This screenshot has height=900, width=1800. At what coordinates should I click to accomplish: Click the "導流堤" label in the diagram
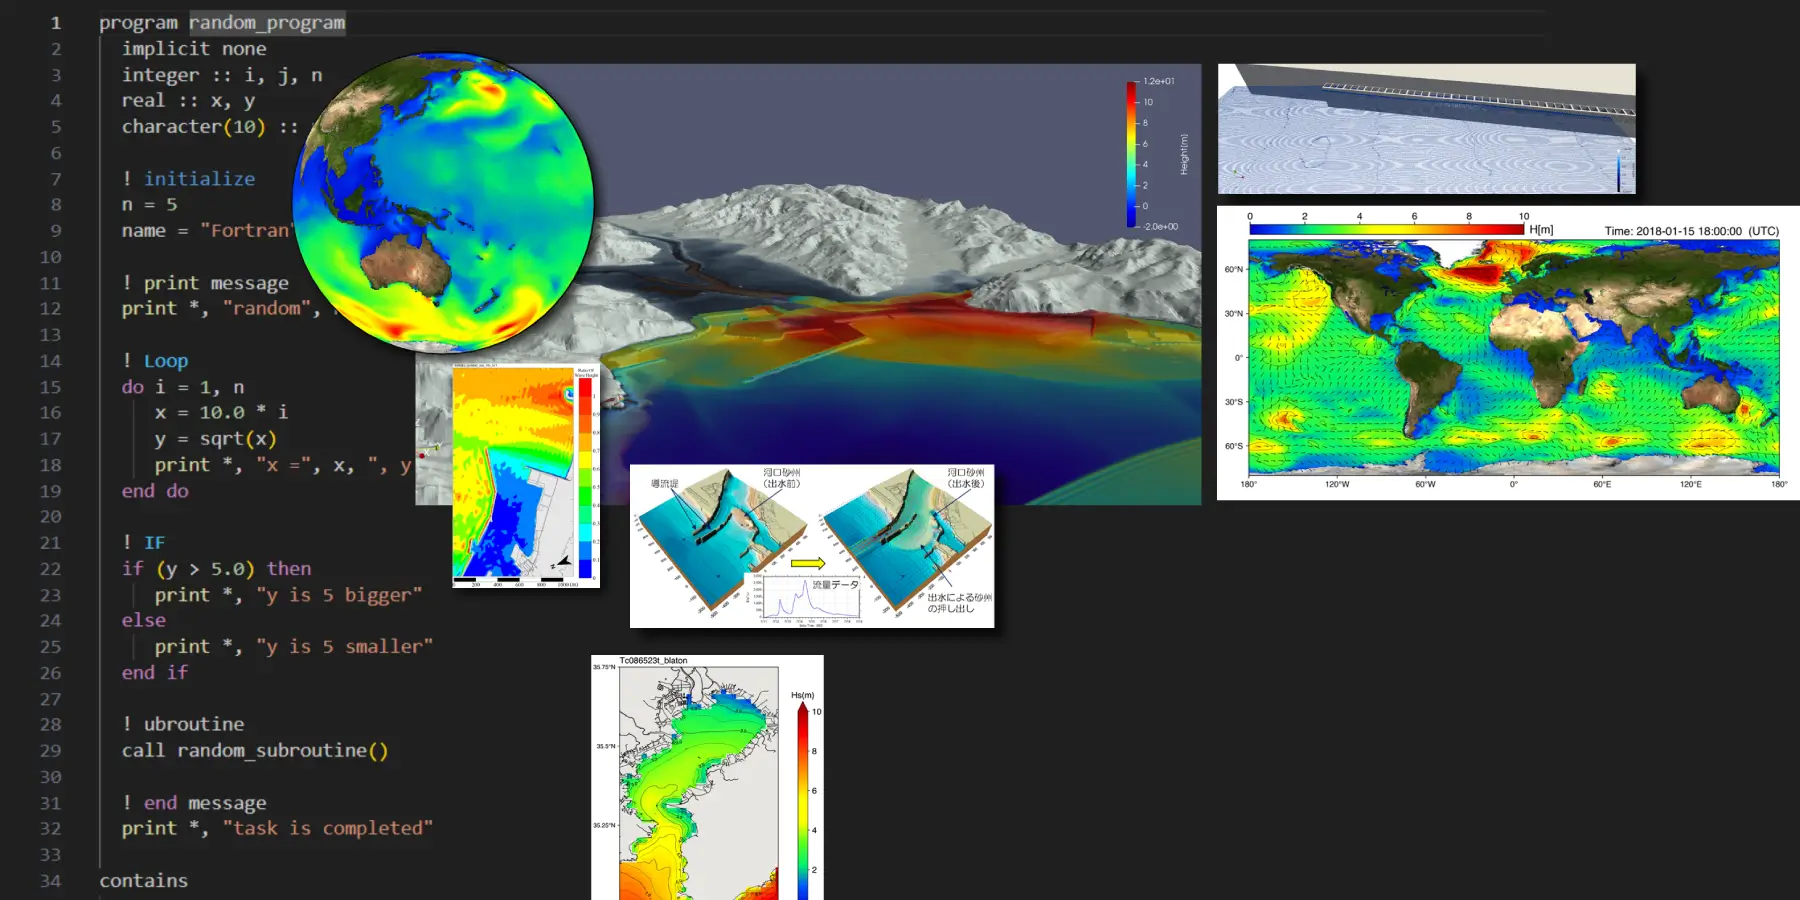[x=664, y=484]
